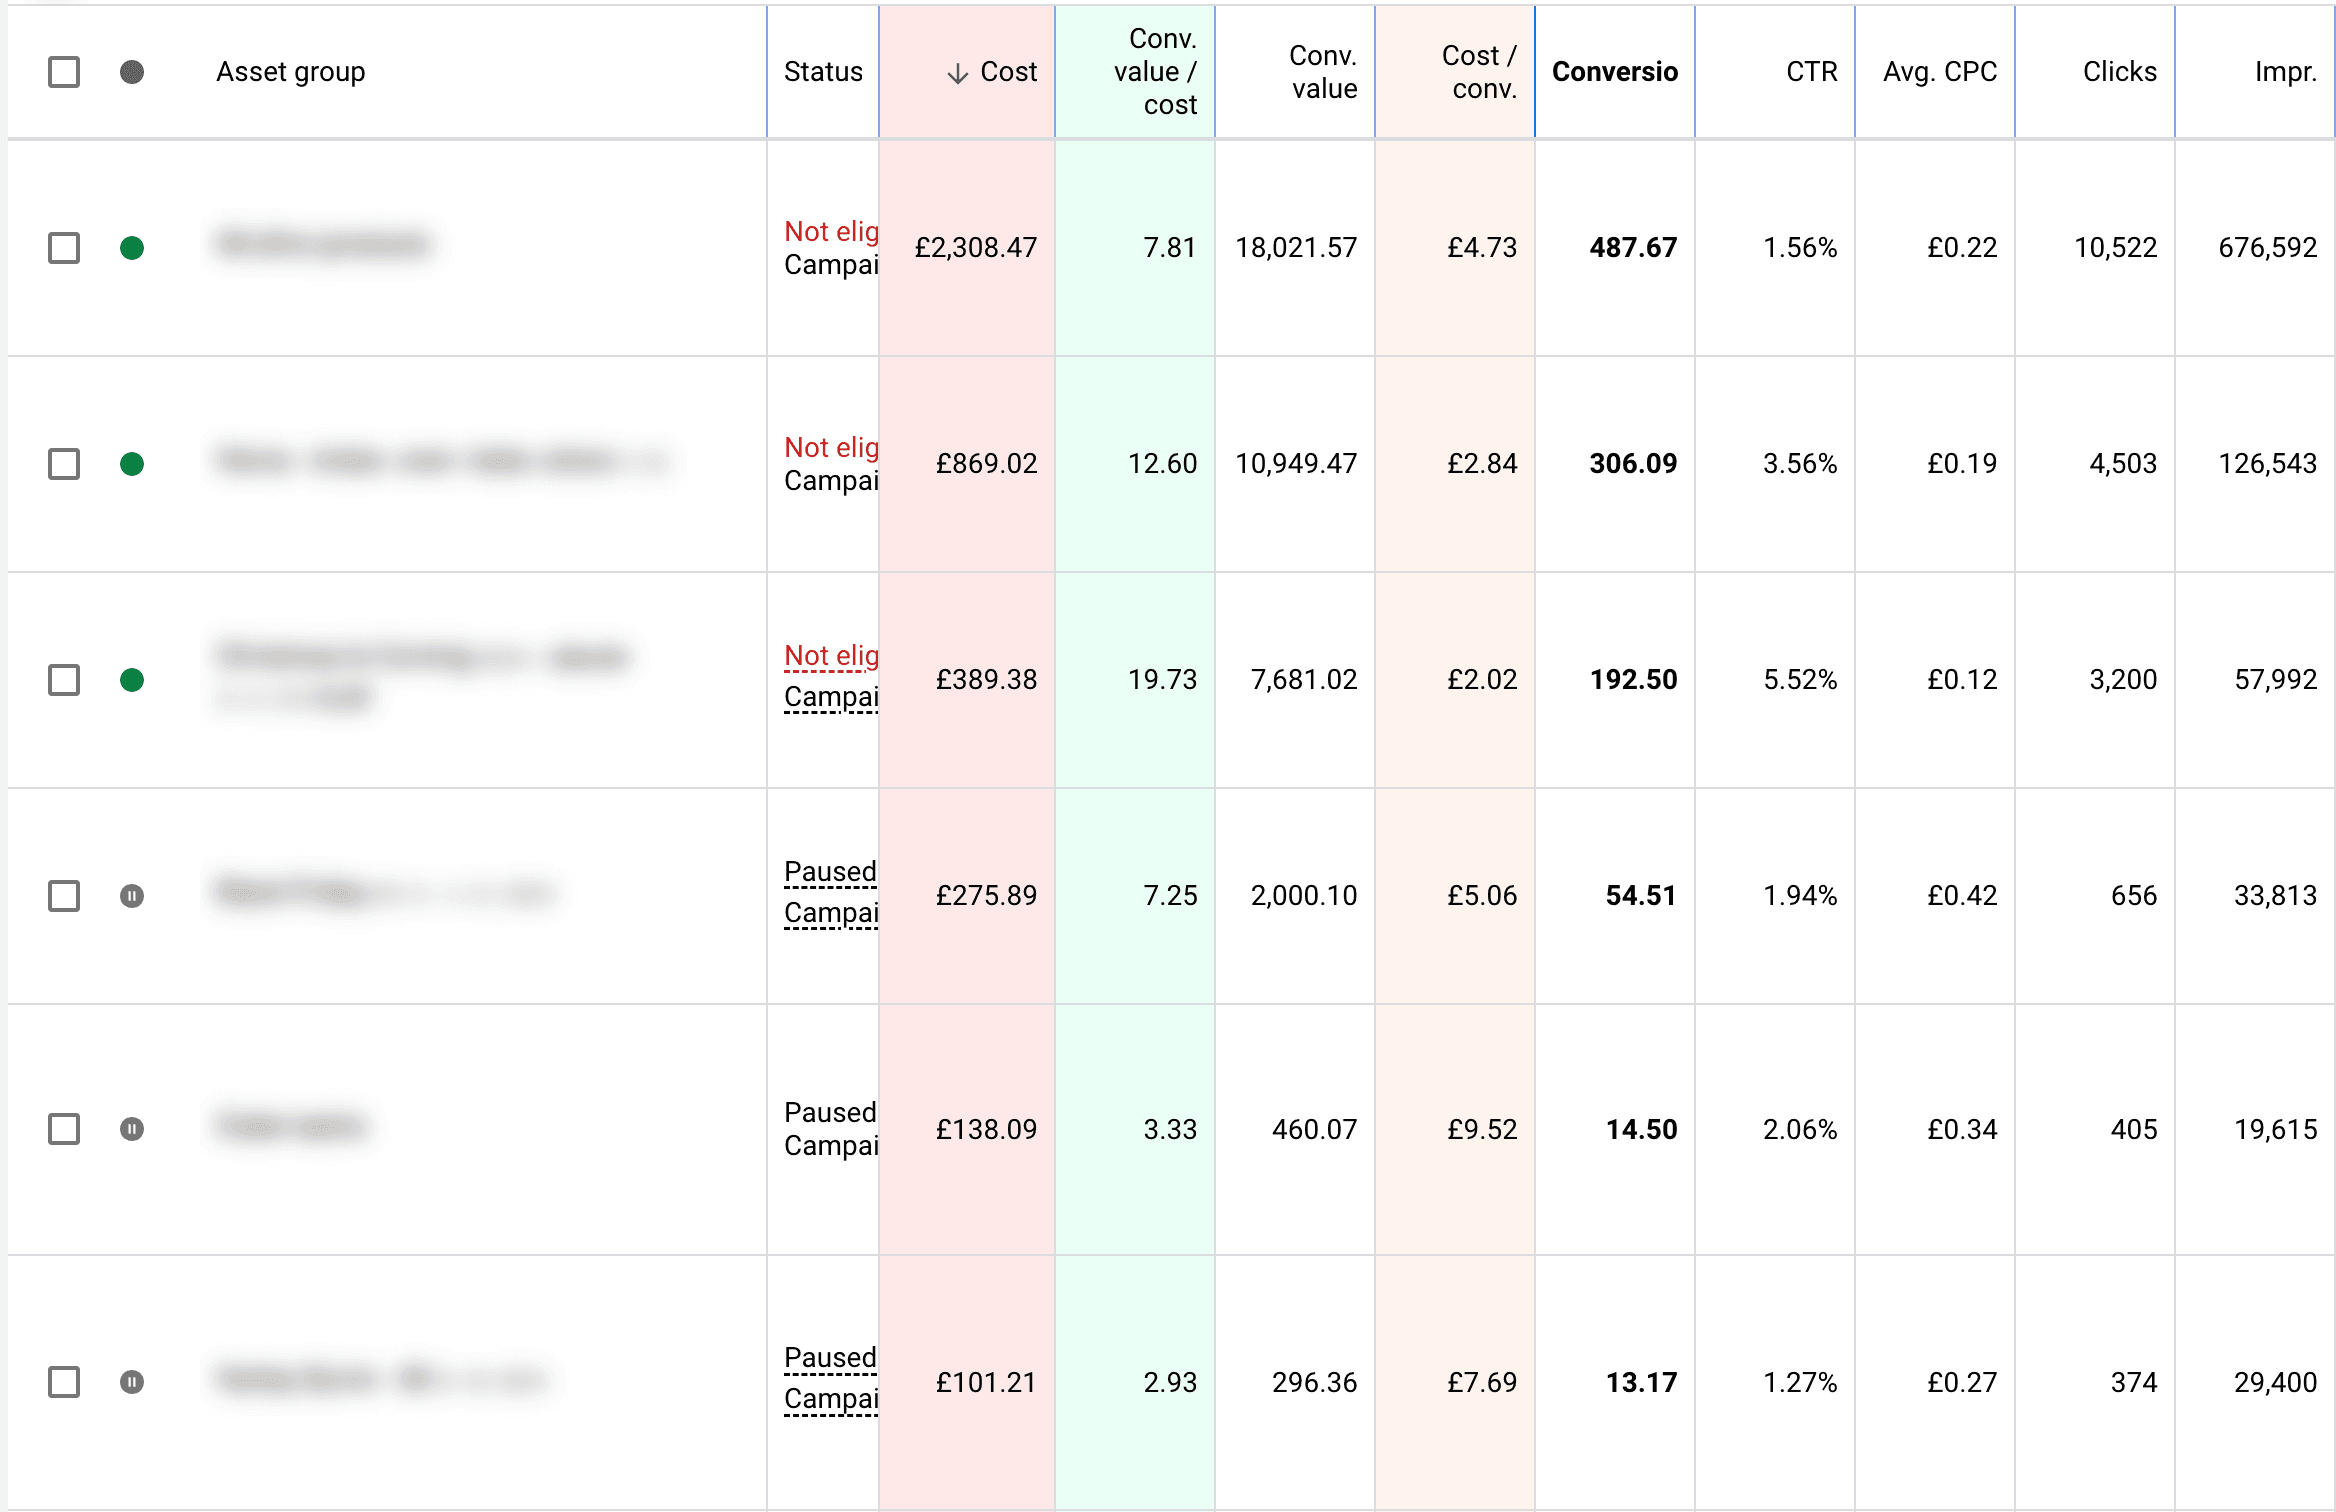Screen dimensions: 2336x1512
Task: Click the green status dot in £869.02 row
Action: click(x=132, y=464)
